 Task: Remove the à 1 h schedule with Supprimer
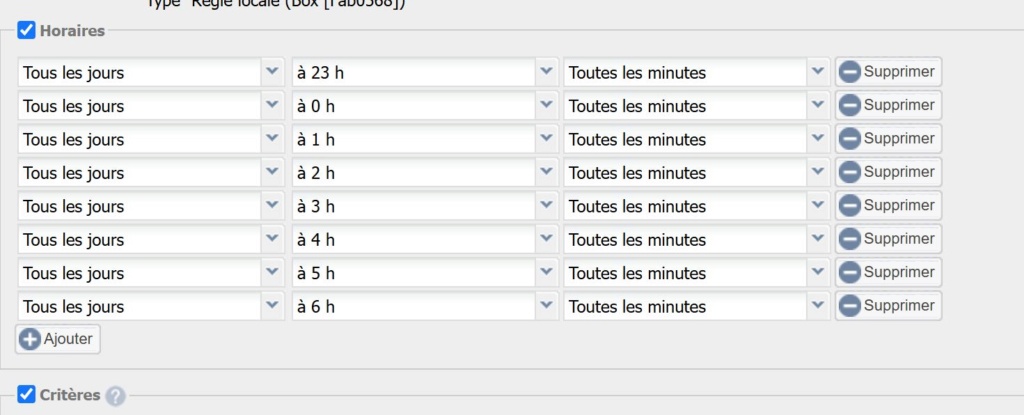tap(888, 139)
